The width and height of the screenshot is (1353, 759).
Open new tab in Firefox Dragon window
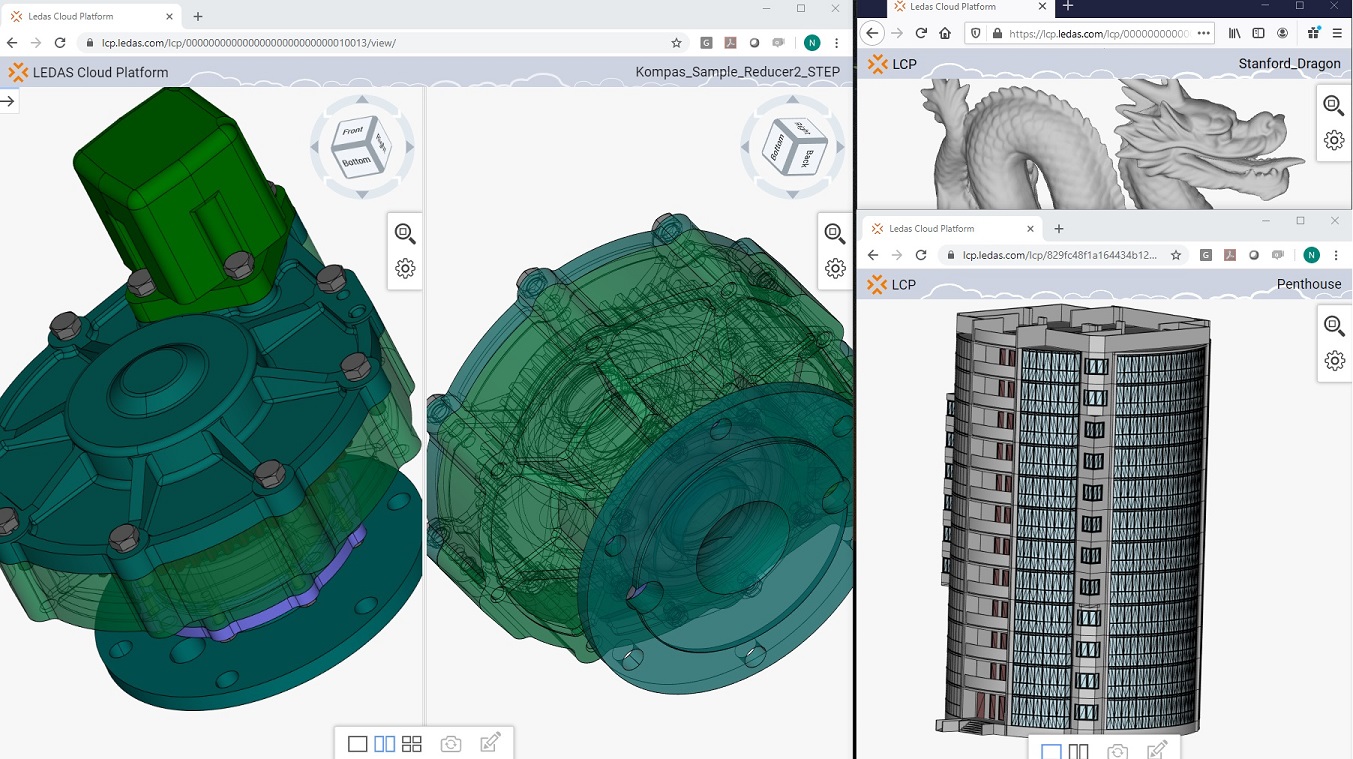(x=1067, y=6)
